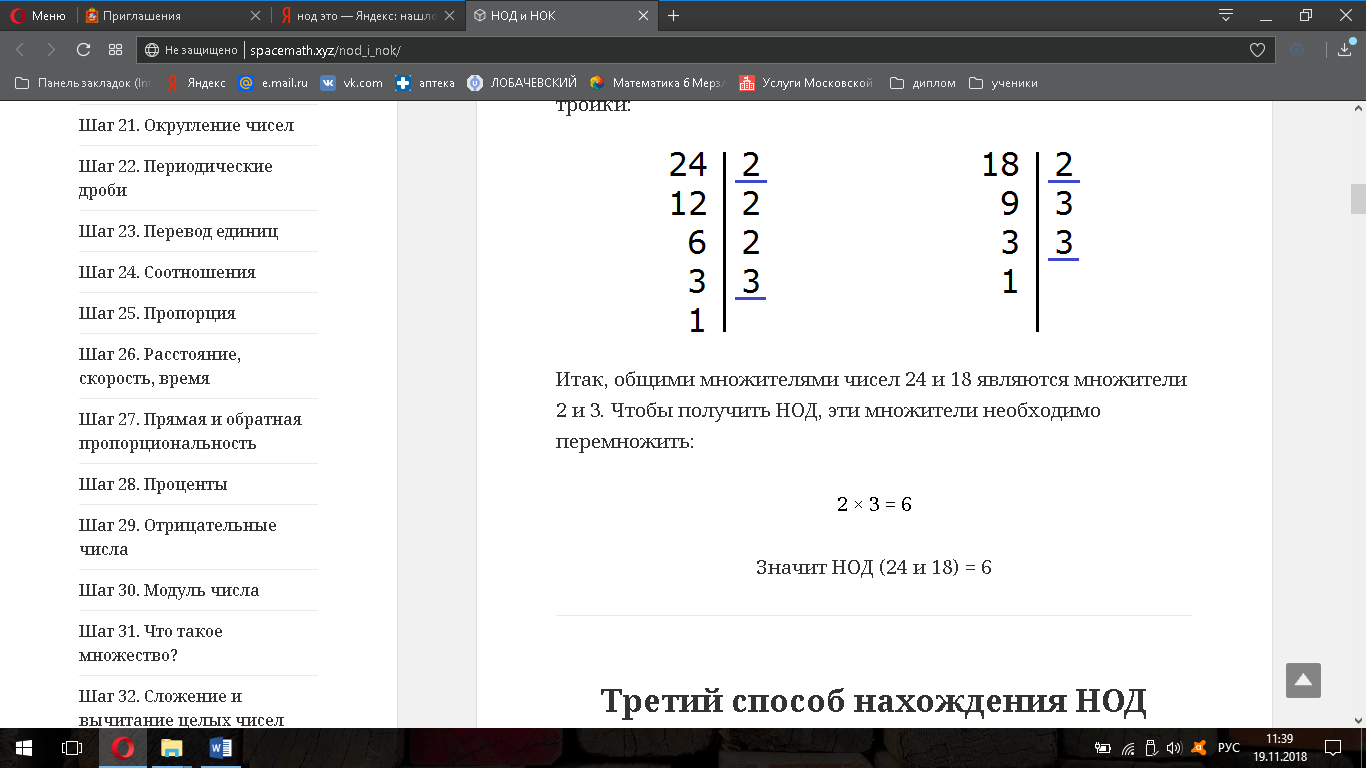Open Task View on the taskbar
Image resolution: width=1366 pixels, height=768 pixels.
(x=72, y=747)
